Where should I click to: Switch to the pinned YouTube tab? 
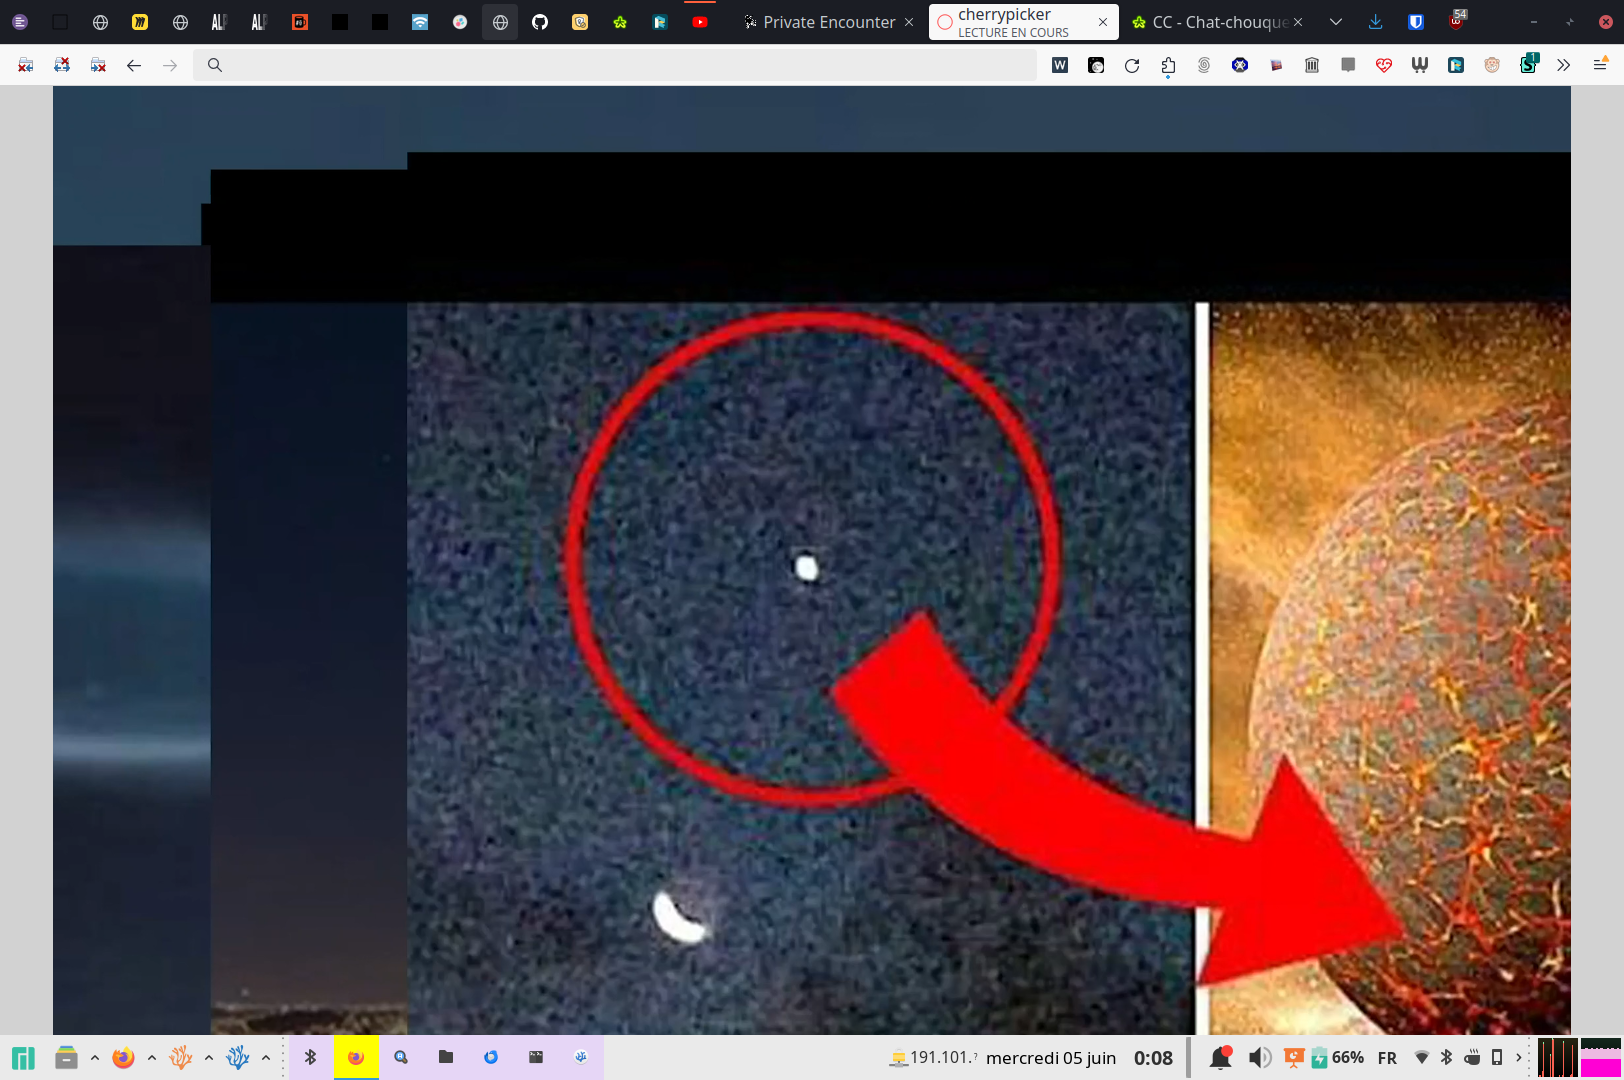(700, 22)
